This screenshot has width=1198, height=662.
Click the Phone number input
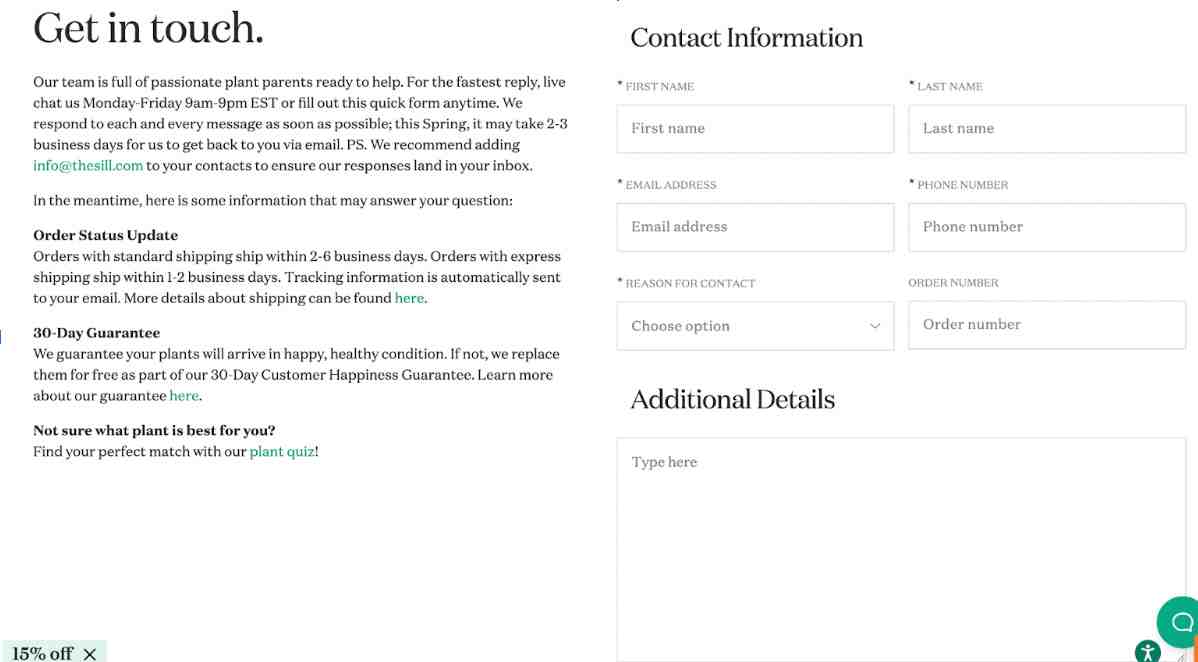click(1046, 227)
